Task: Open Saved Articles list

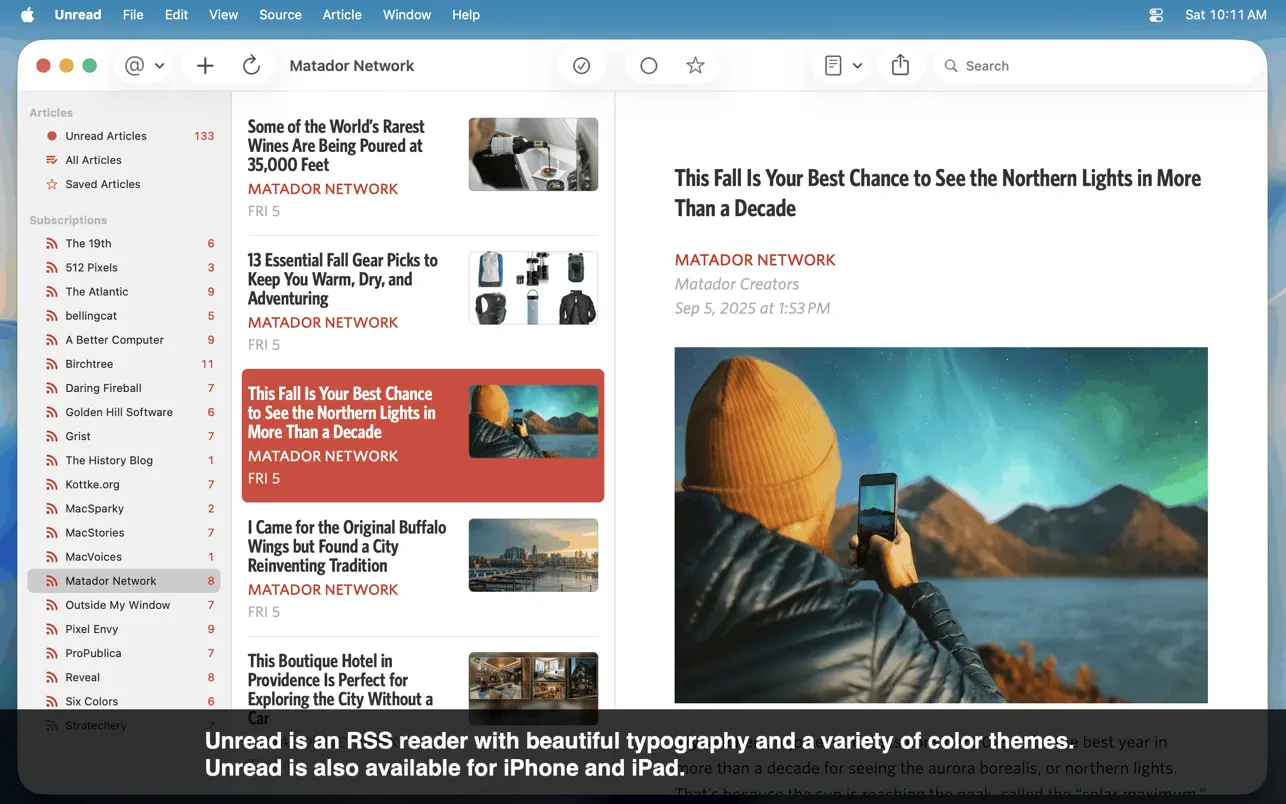Action: [x=124, y=184]
